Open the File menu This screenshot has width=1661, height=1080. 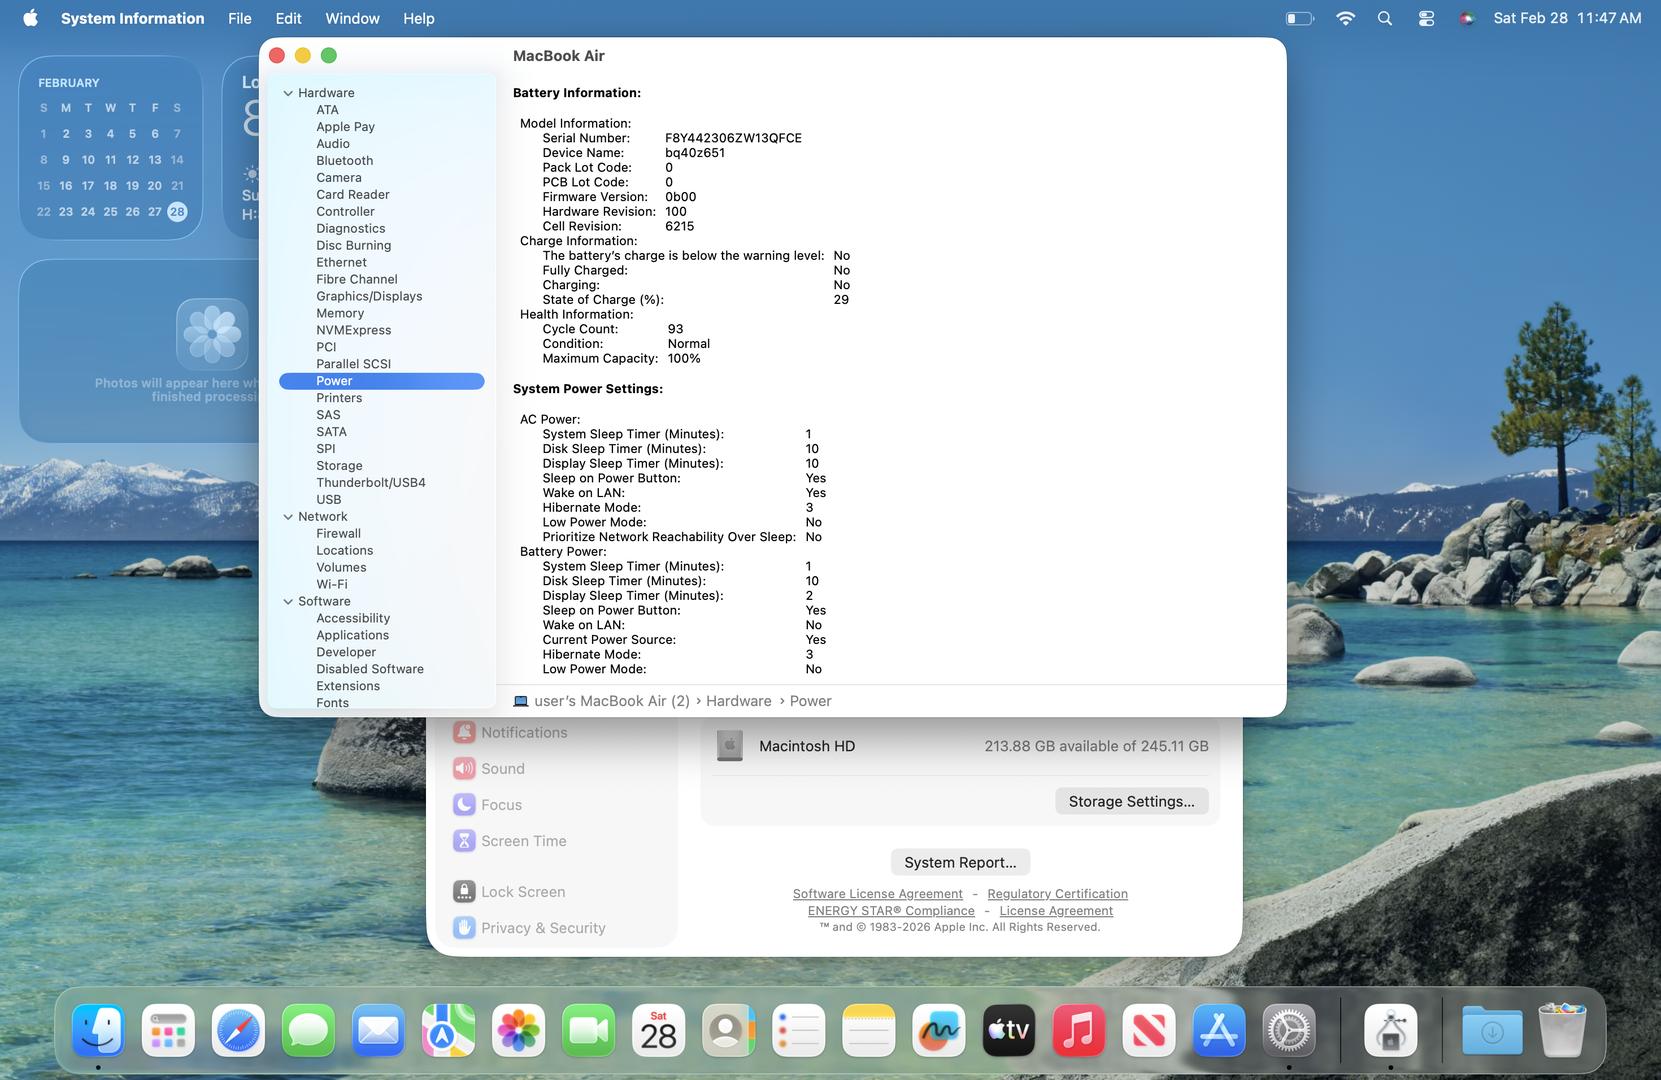coord(239,18)
